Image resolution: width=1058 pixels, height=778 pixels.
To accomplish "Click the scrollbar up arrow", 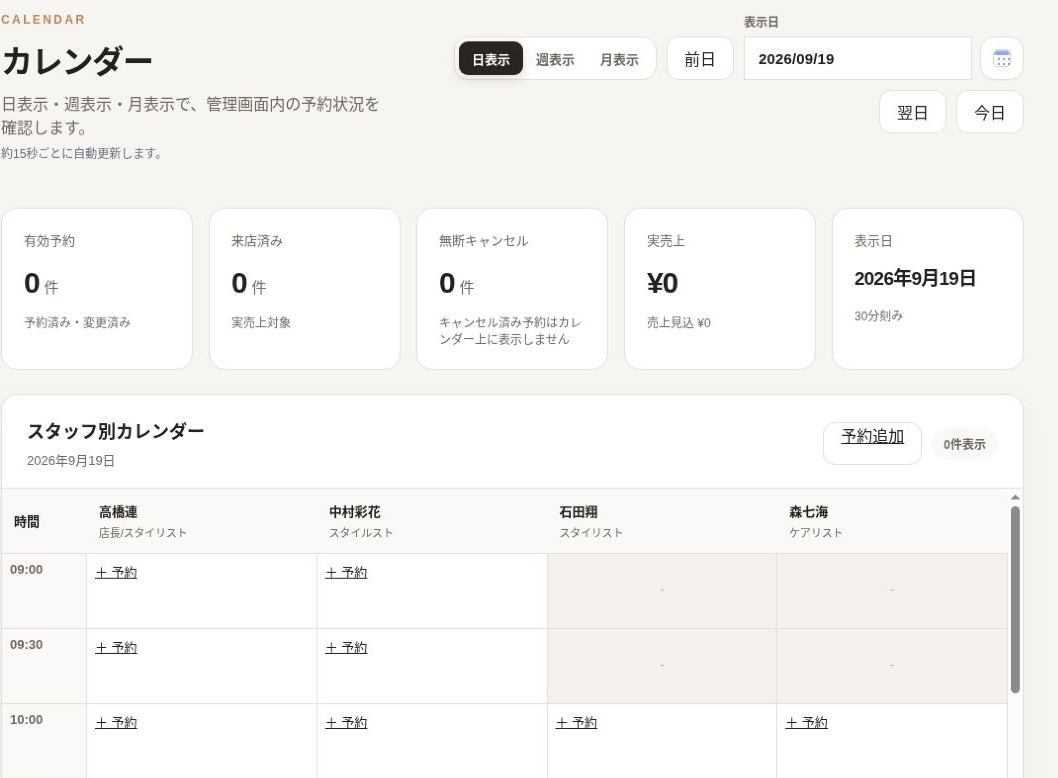I will (x=1015, y=497).
